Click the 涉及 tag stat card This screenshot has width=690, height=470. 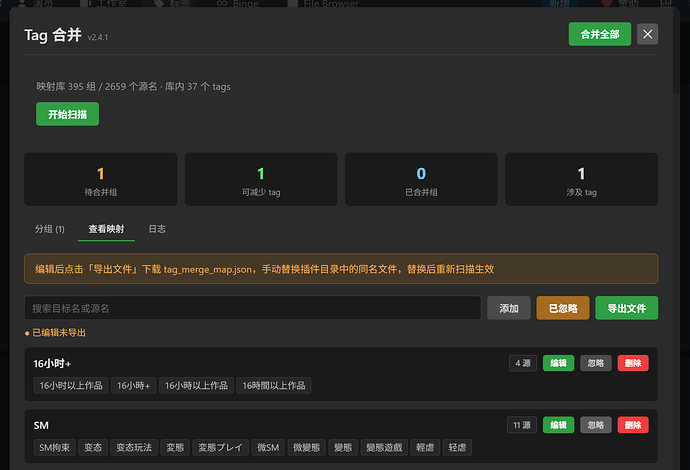(581, 179)
